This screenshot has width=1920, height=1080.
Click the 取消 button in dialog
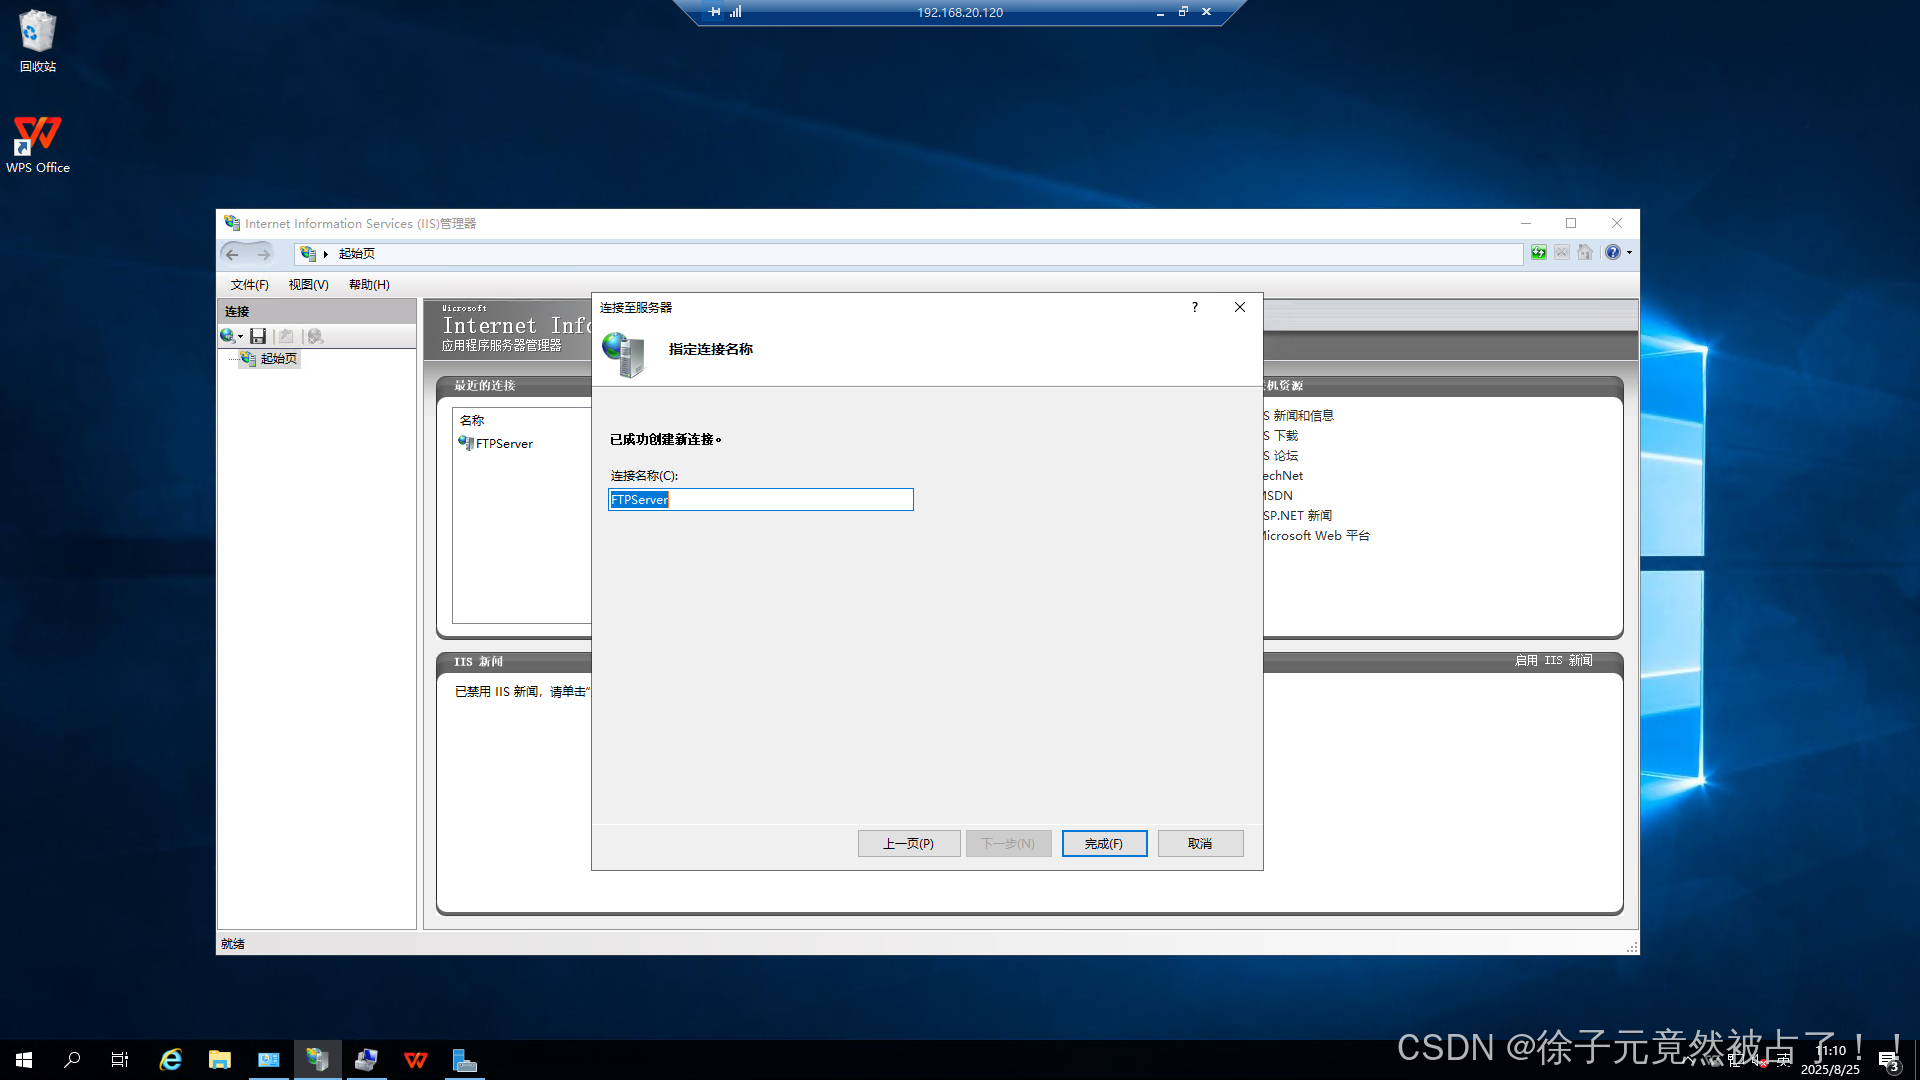(1200, 844)
